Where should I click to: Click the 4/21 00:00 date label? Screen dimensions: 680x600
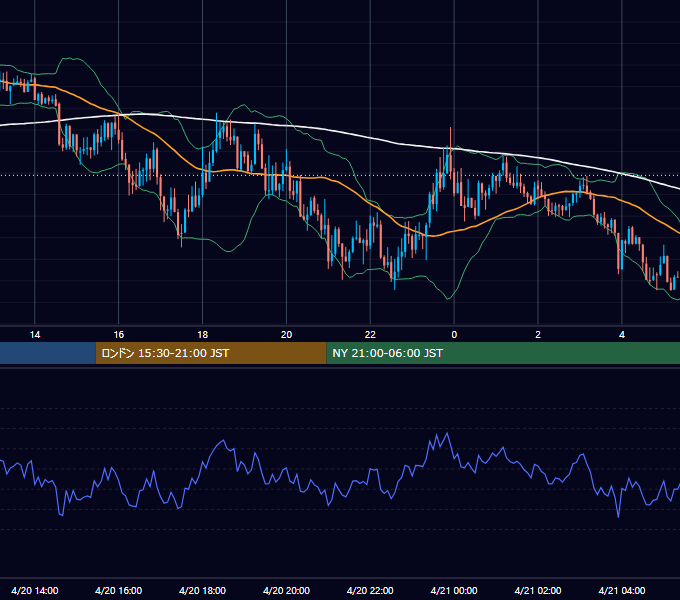tap(454, 590)
